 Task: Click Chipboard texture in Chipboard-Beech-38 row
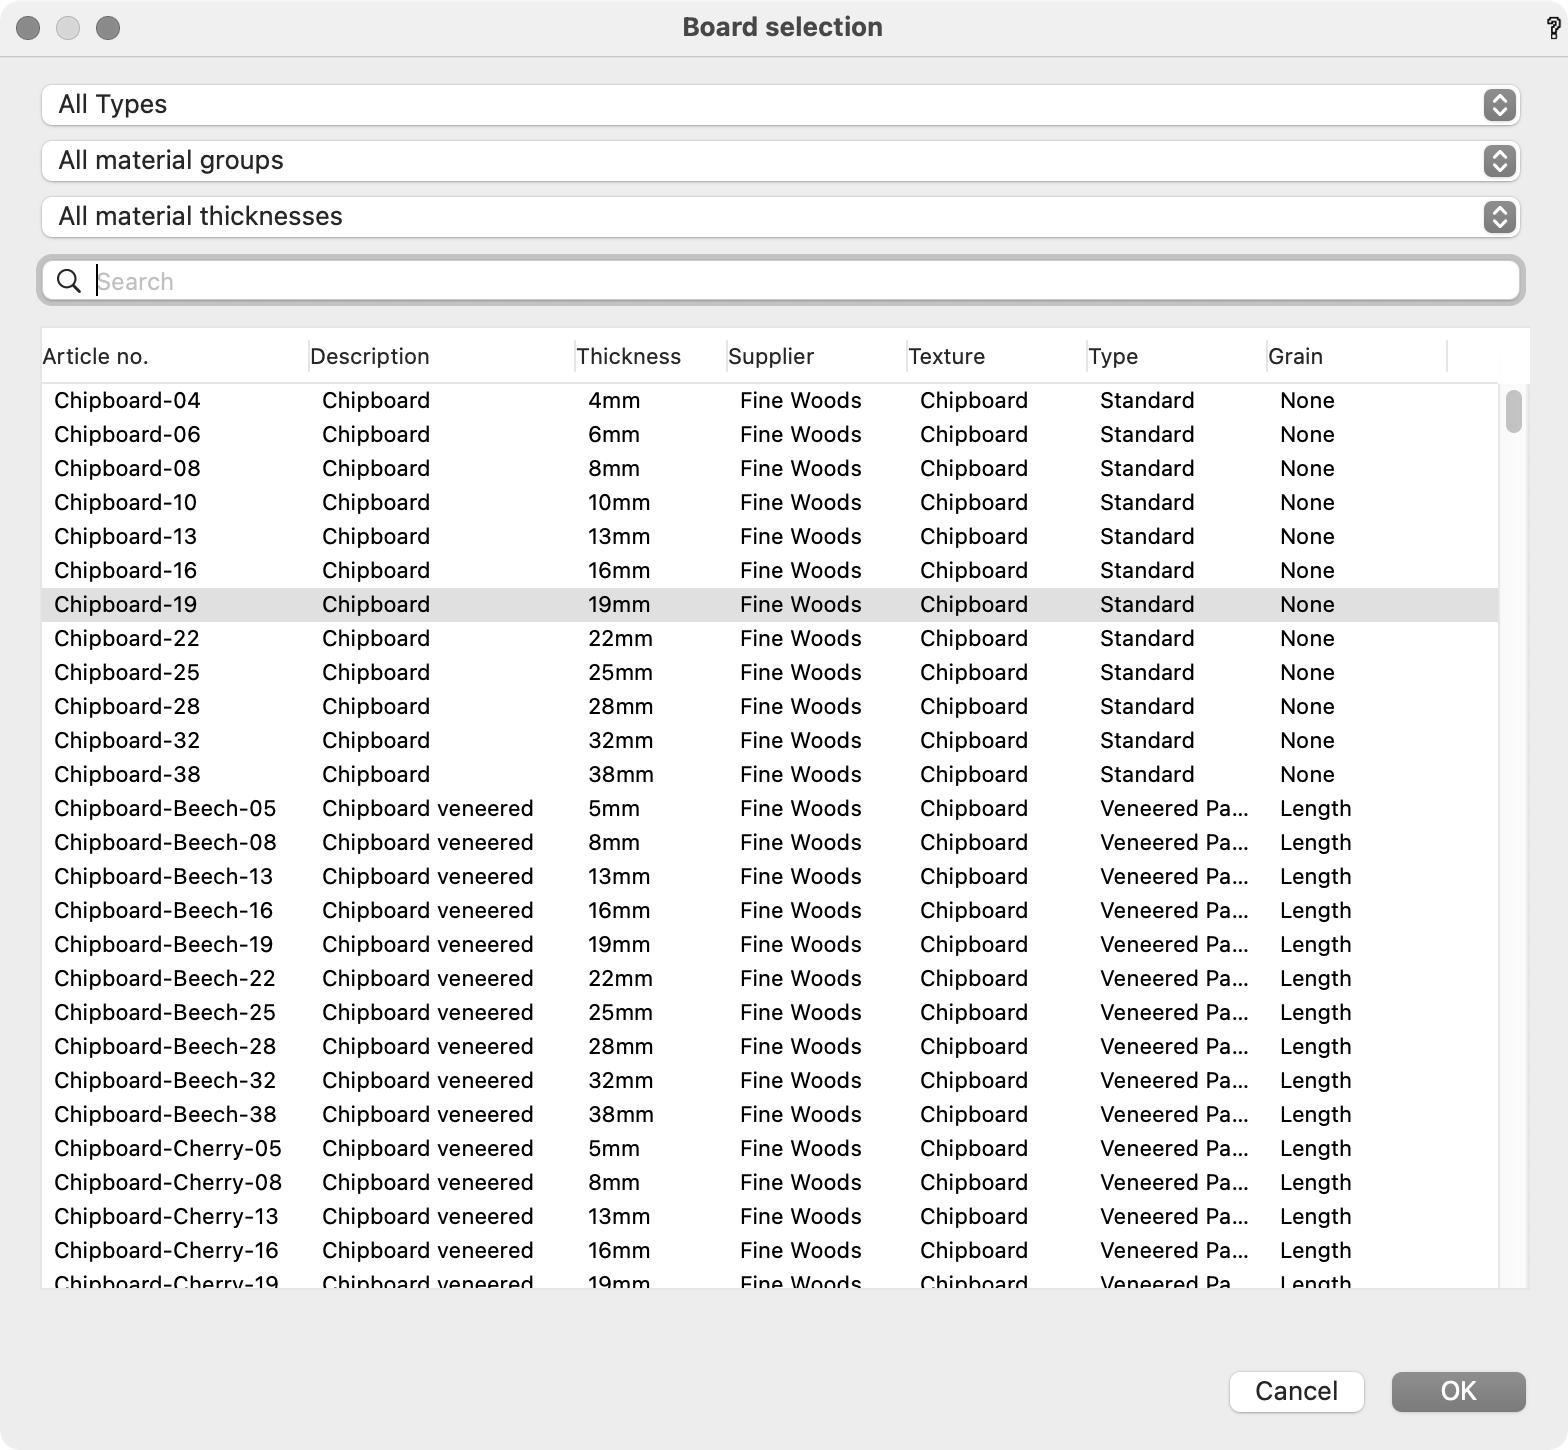pos(974,1115)
